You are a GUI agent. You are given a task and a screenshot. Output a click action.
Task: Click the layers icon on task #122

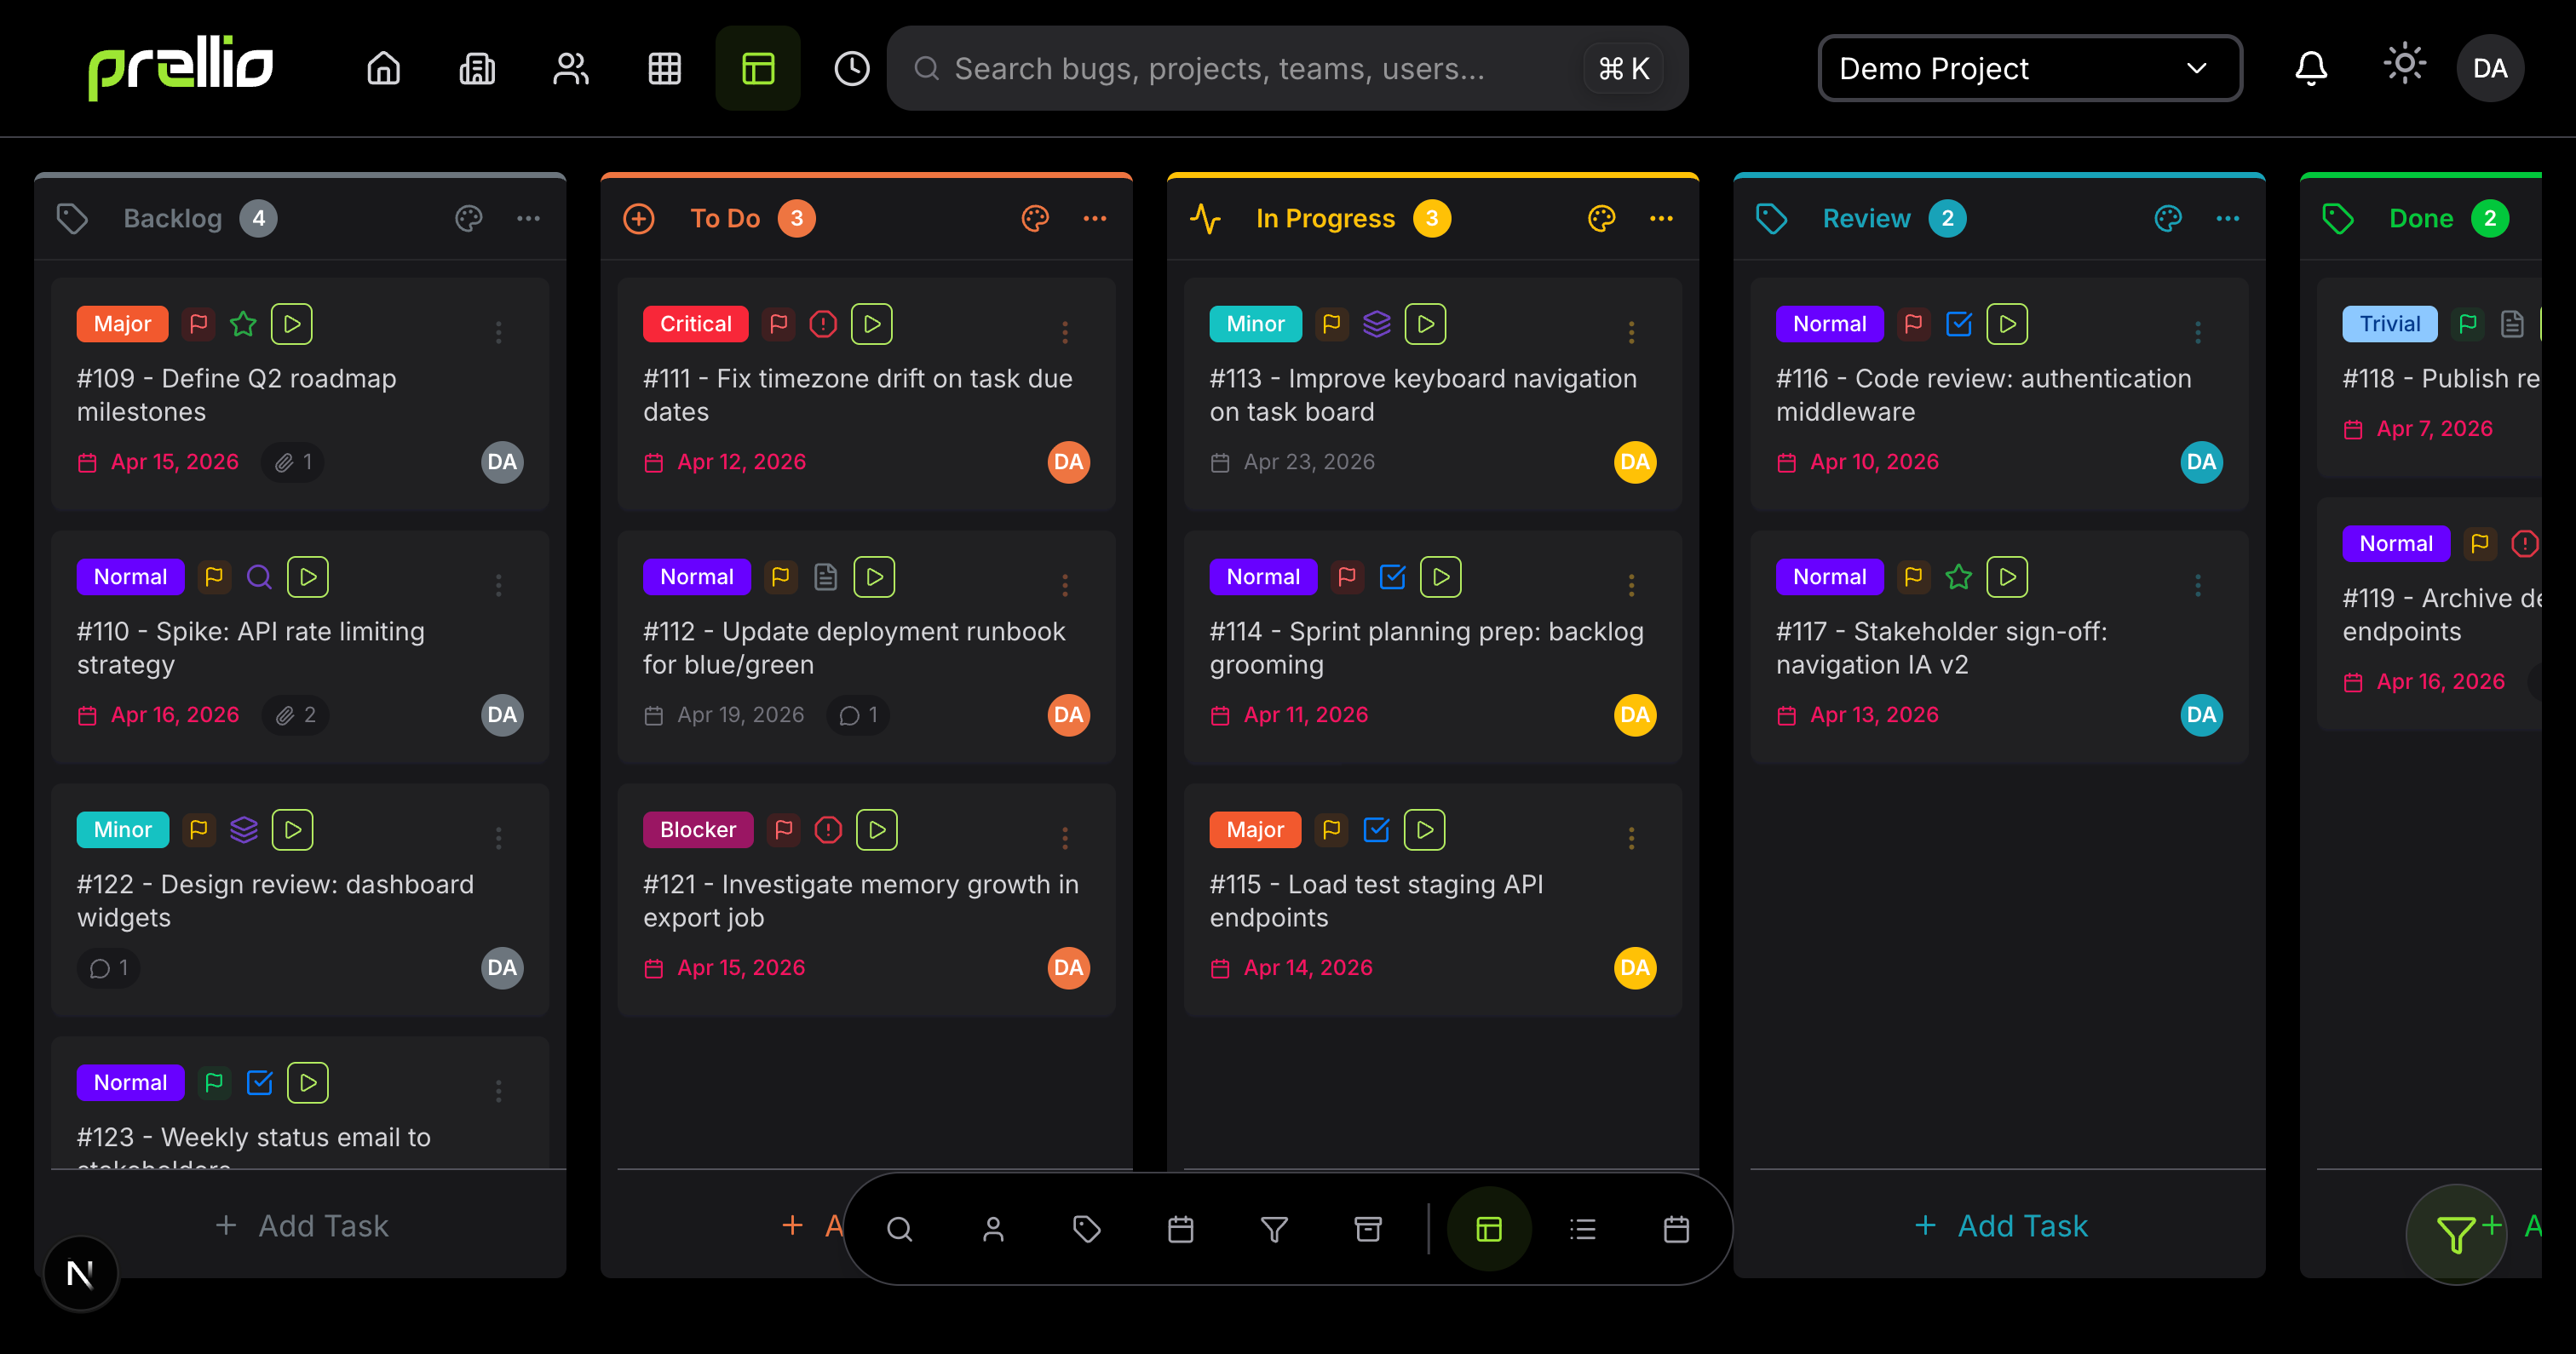pos(244,830)
